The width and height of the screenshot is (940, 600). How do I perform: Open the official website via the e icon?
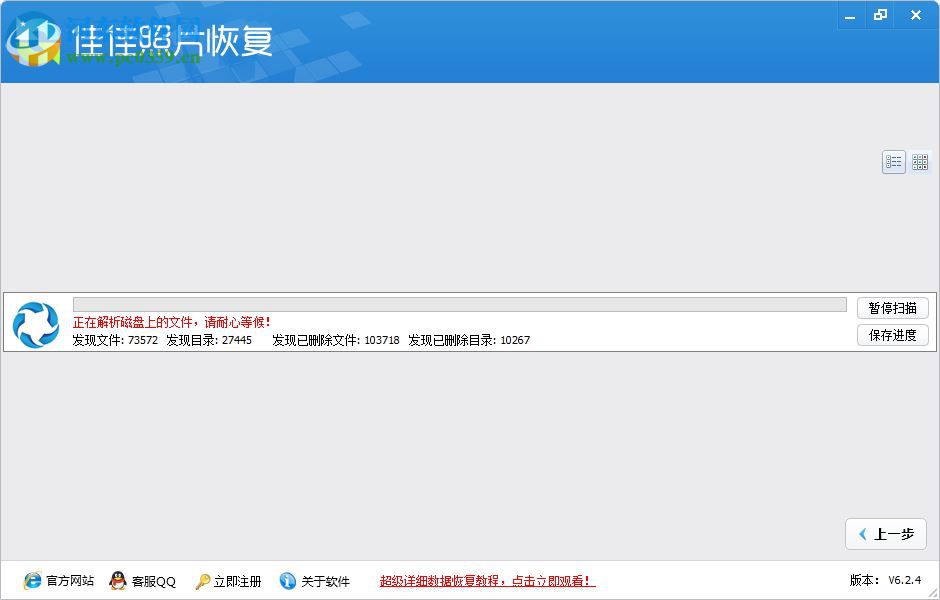(32, 581)
